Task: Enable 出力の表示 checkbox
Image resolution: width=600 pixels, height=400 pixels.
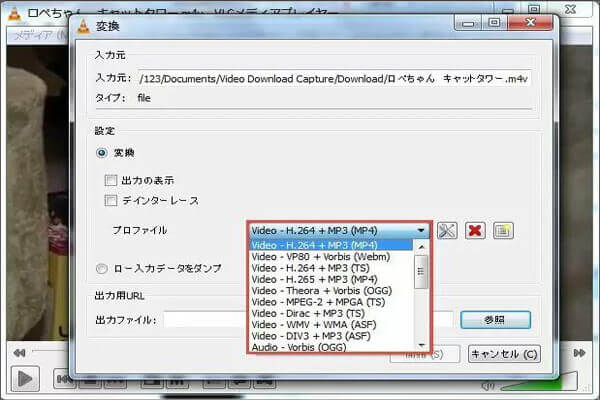Action: click(111, 180)
